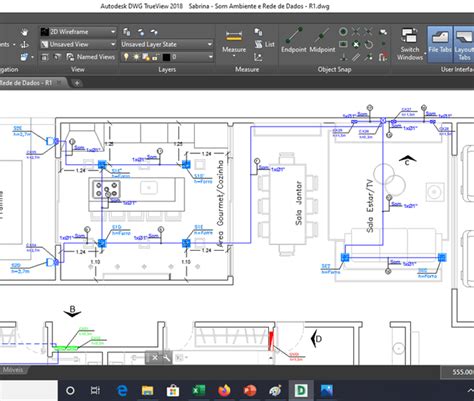Click the List properties button
474x401 pixels.
click(x=265, y=44)
